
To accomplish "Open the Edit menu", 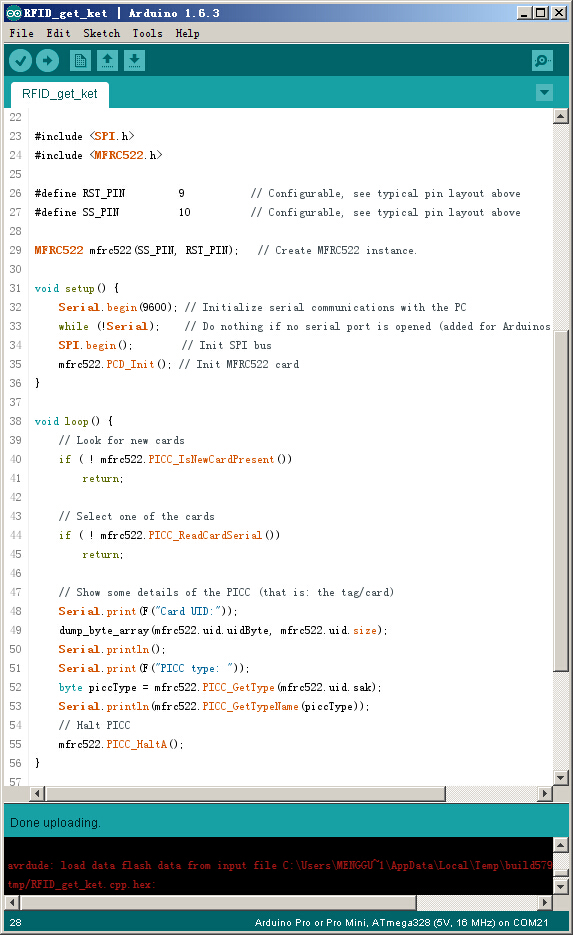I will tap(58, 33).
